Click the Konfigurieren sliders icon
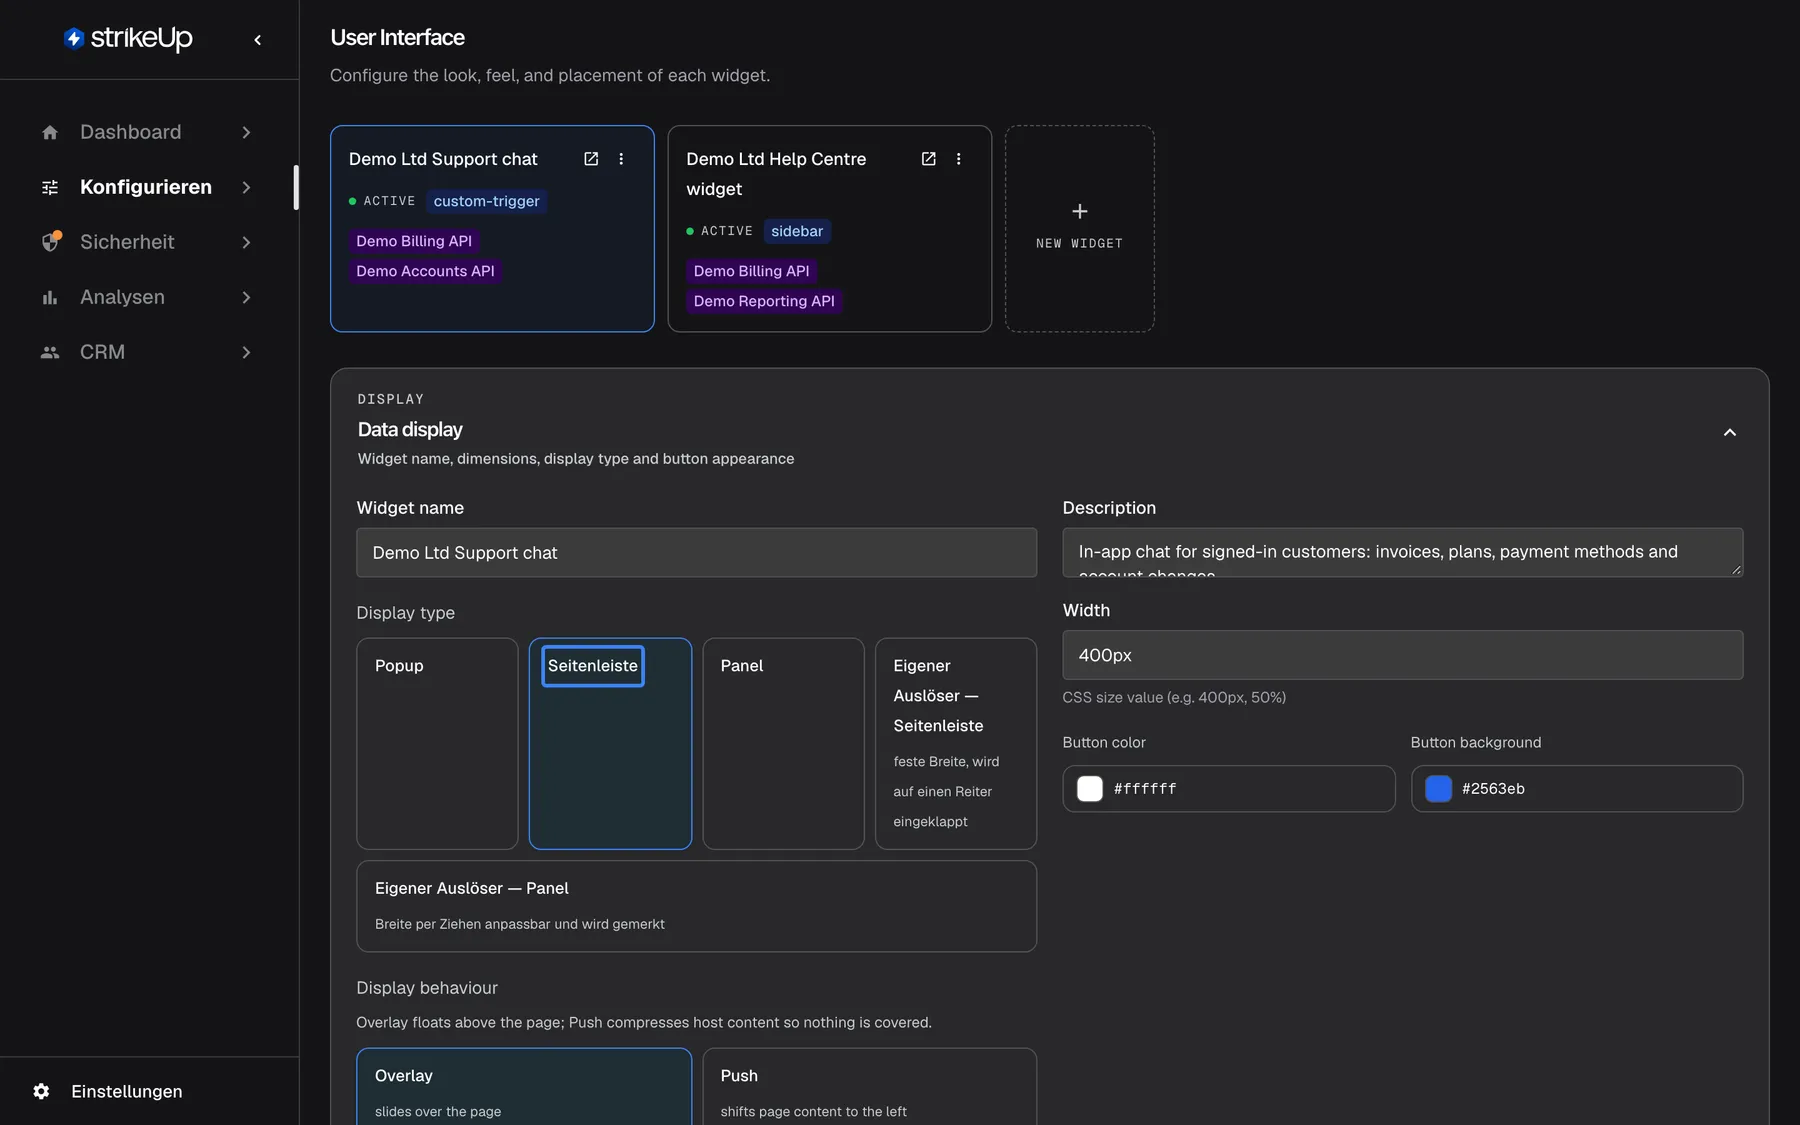This screenshot has width=1800, height=1125. 50,187
